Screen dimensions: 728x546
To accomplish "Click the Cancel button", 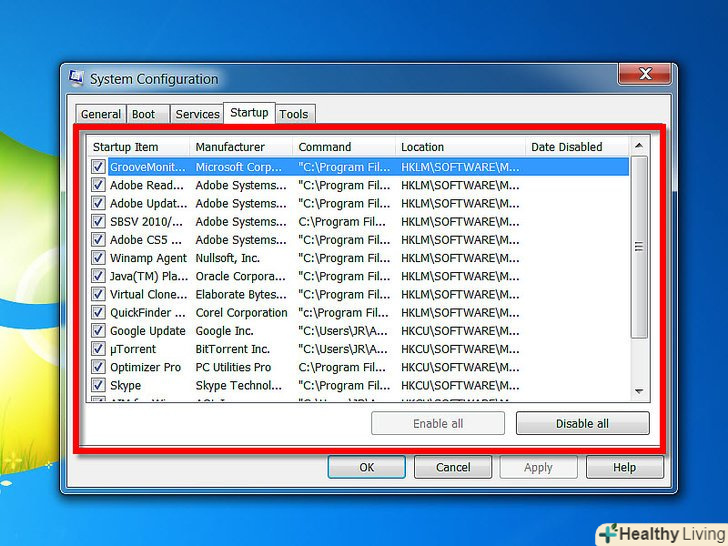I will (453, 467).
